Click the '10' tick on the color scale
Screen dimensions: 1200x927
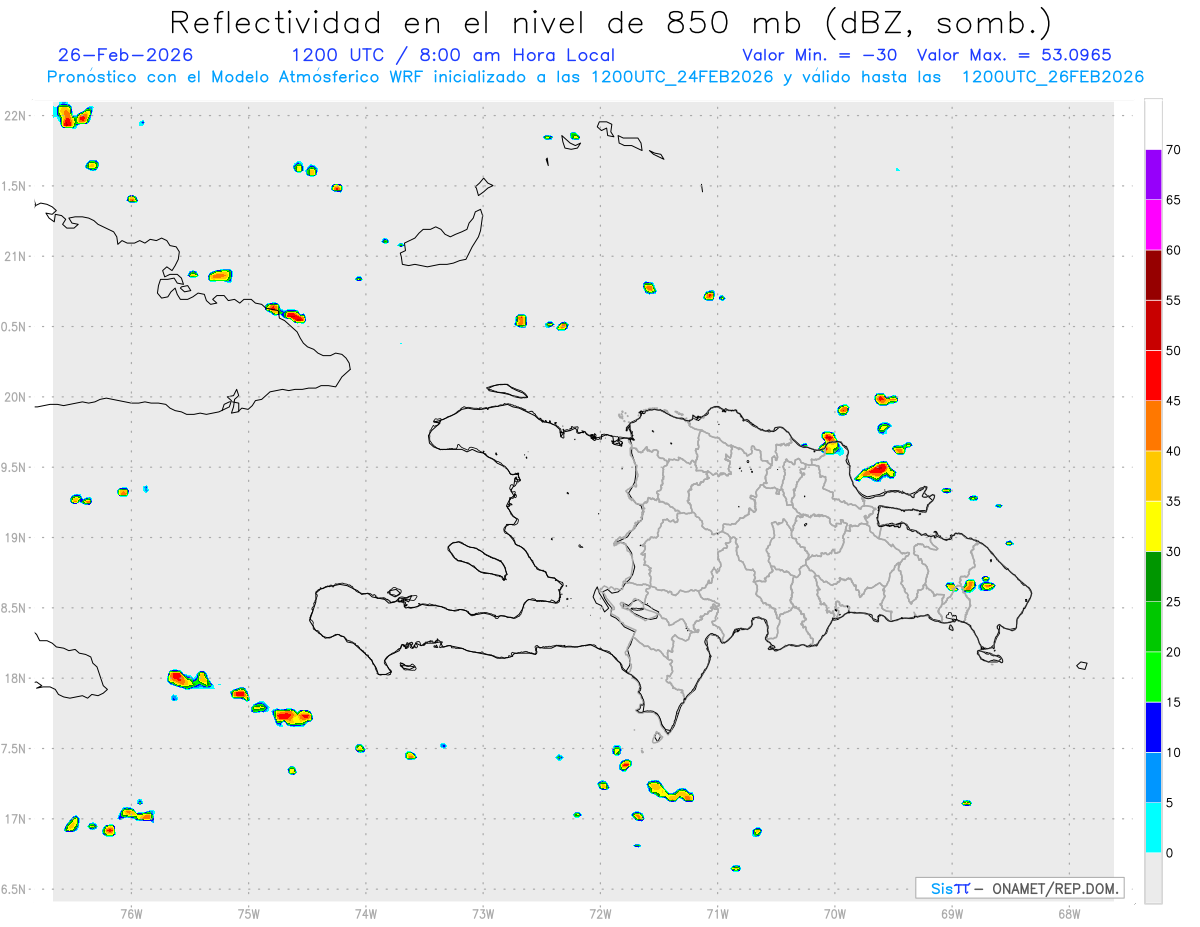[x=1173, y=753]
